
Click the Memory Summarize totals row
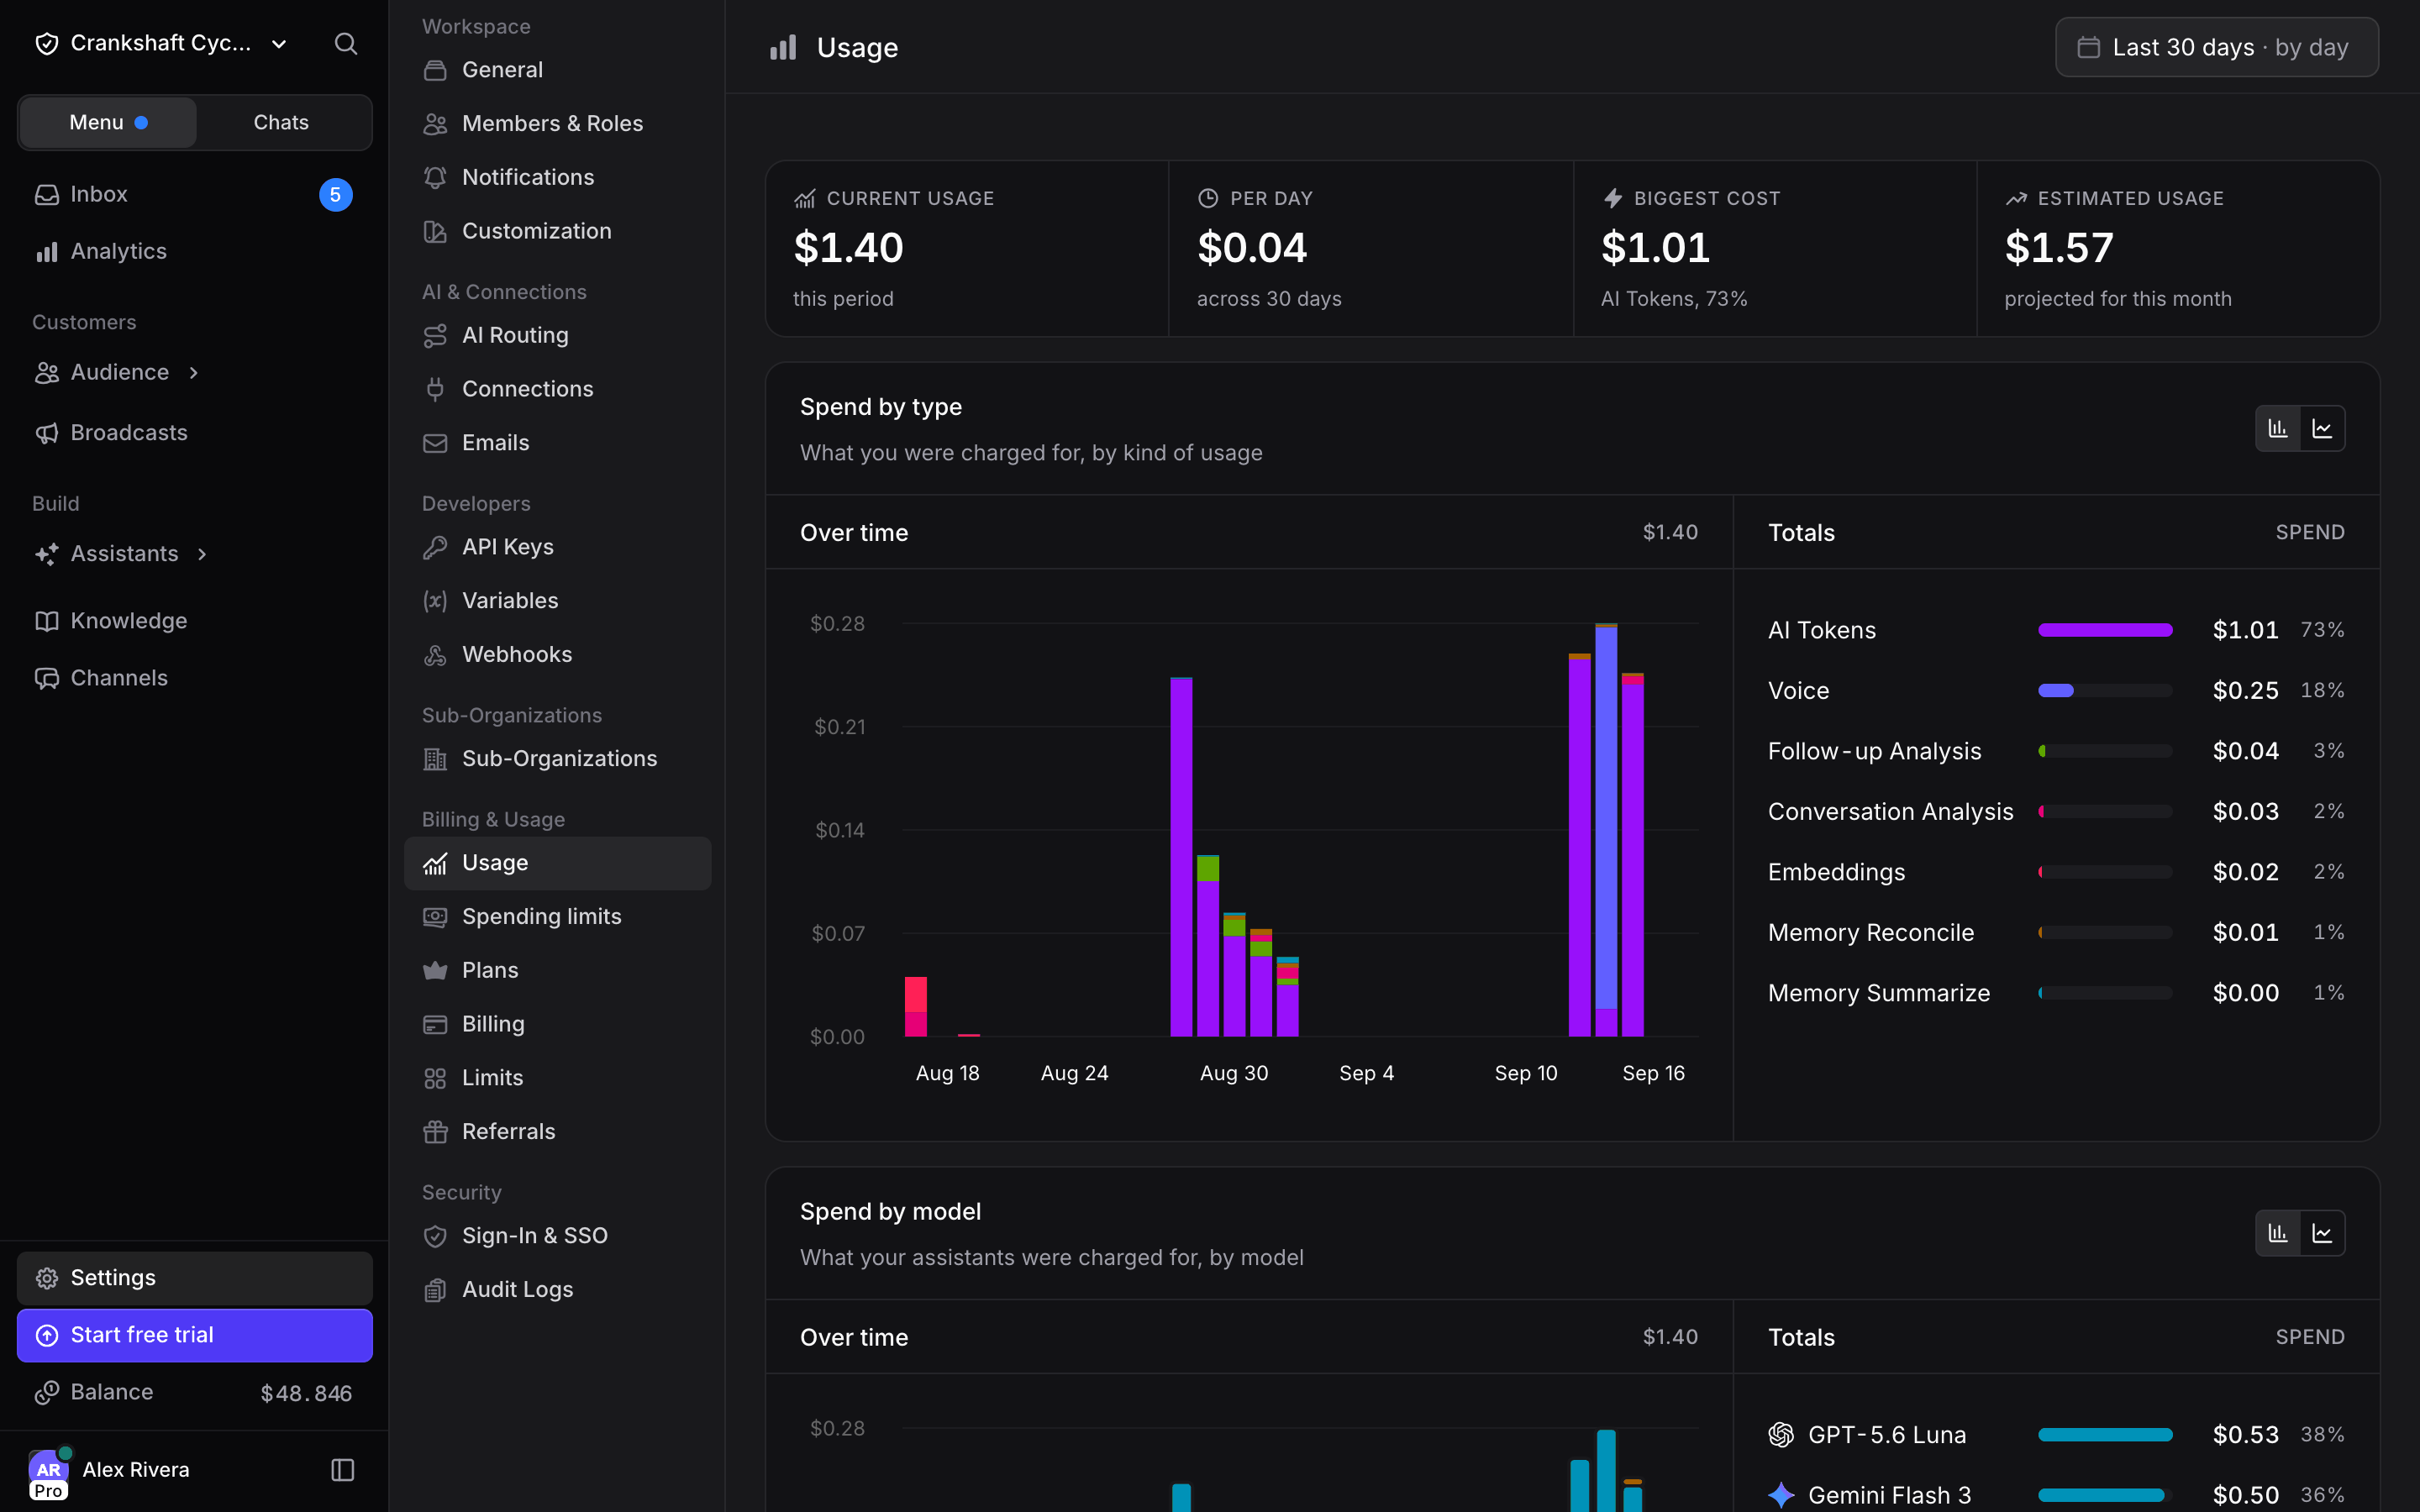2056,993
